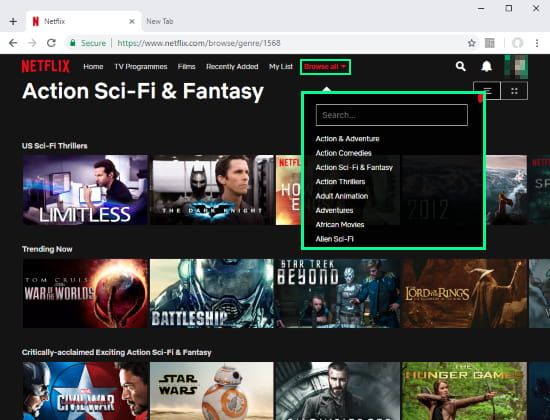Screen dimensions: 550x420
Task: Open the Battleship thumbnail
Action: point(212,293)
